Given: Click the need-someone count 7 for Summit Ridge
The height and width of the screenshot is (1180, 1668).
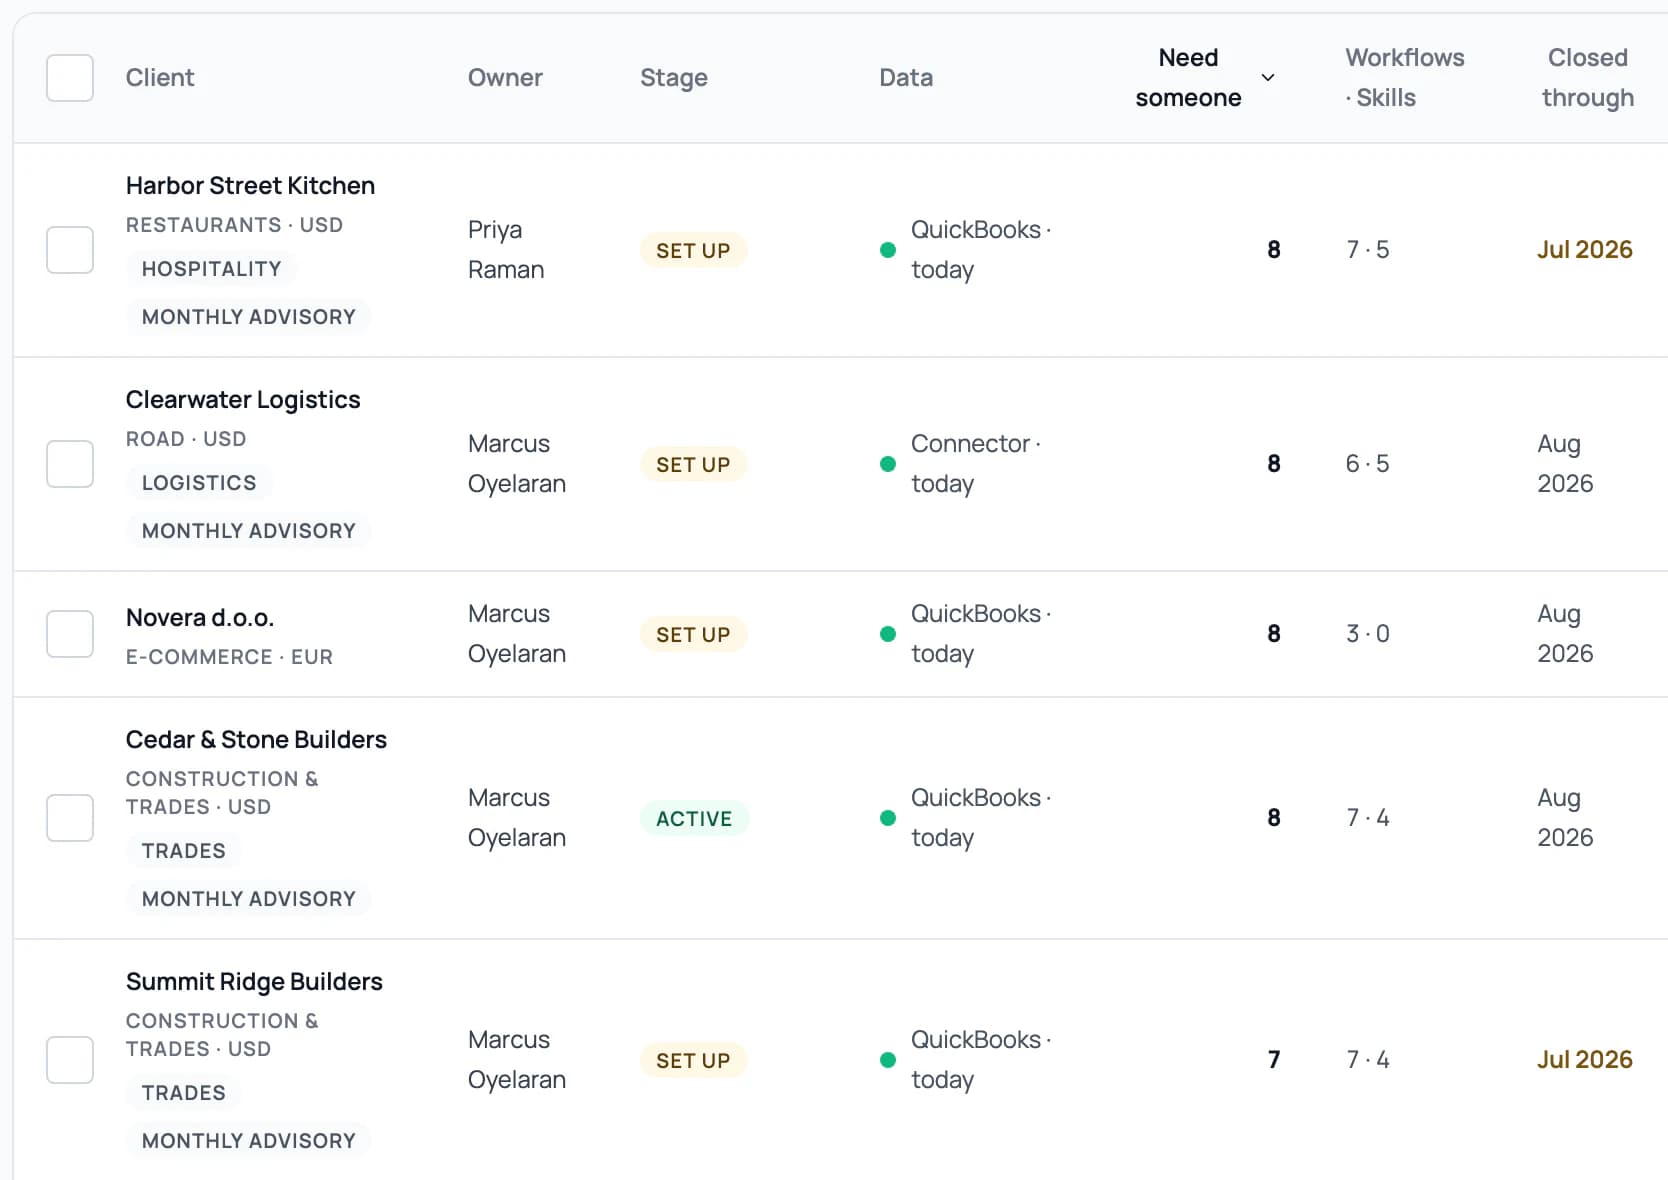Looking at the screenshot, I should click(x=1274, y=1060).
